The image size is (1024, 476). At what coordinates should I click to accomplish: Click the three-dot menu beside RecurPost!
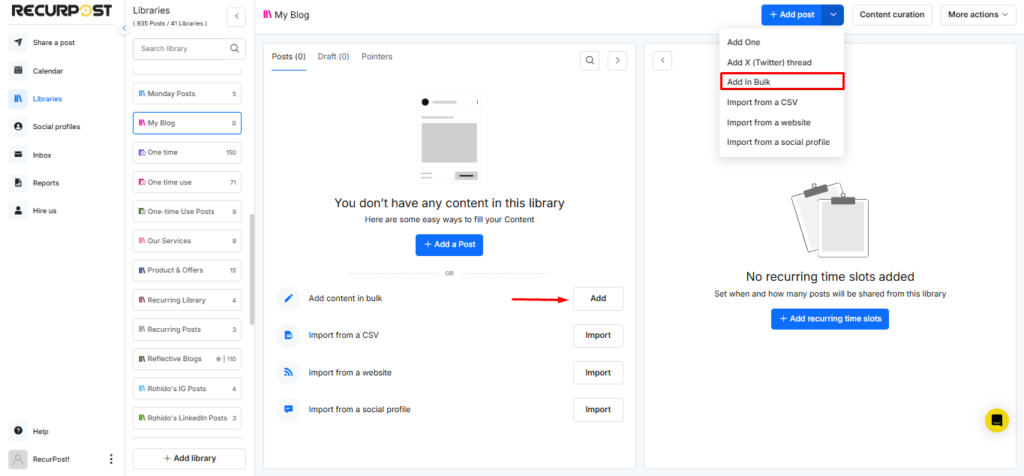click(111, 459)
